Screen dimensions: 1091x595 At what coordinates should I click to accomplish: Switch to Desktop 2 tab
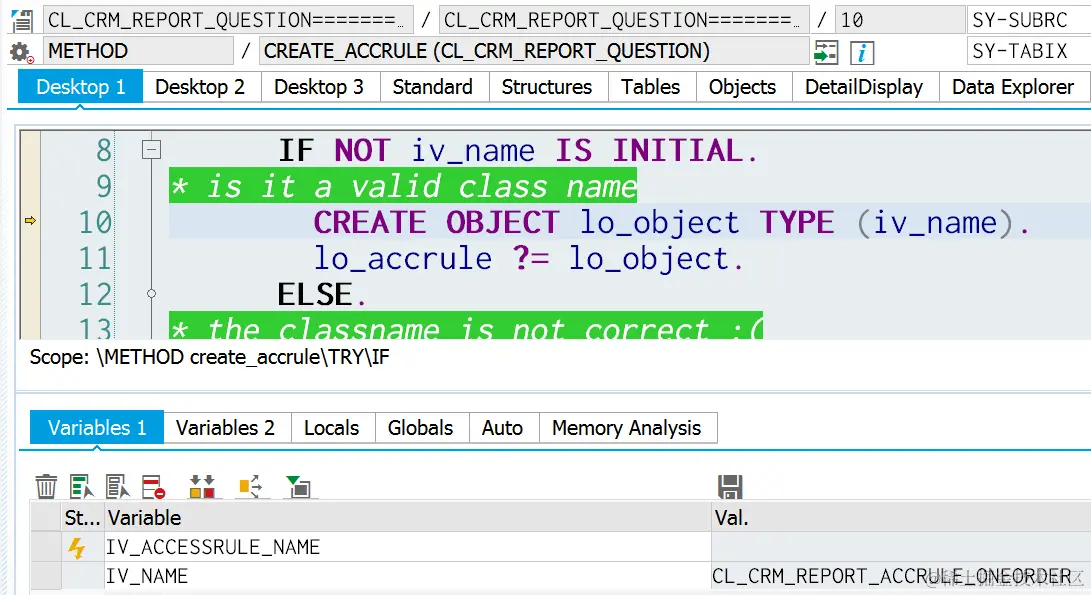pos(200,87)
